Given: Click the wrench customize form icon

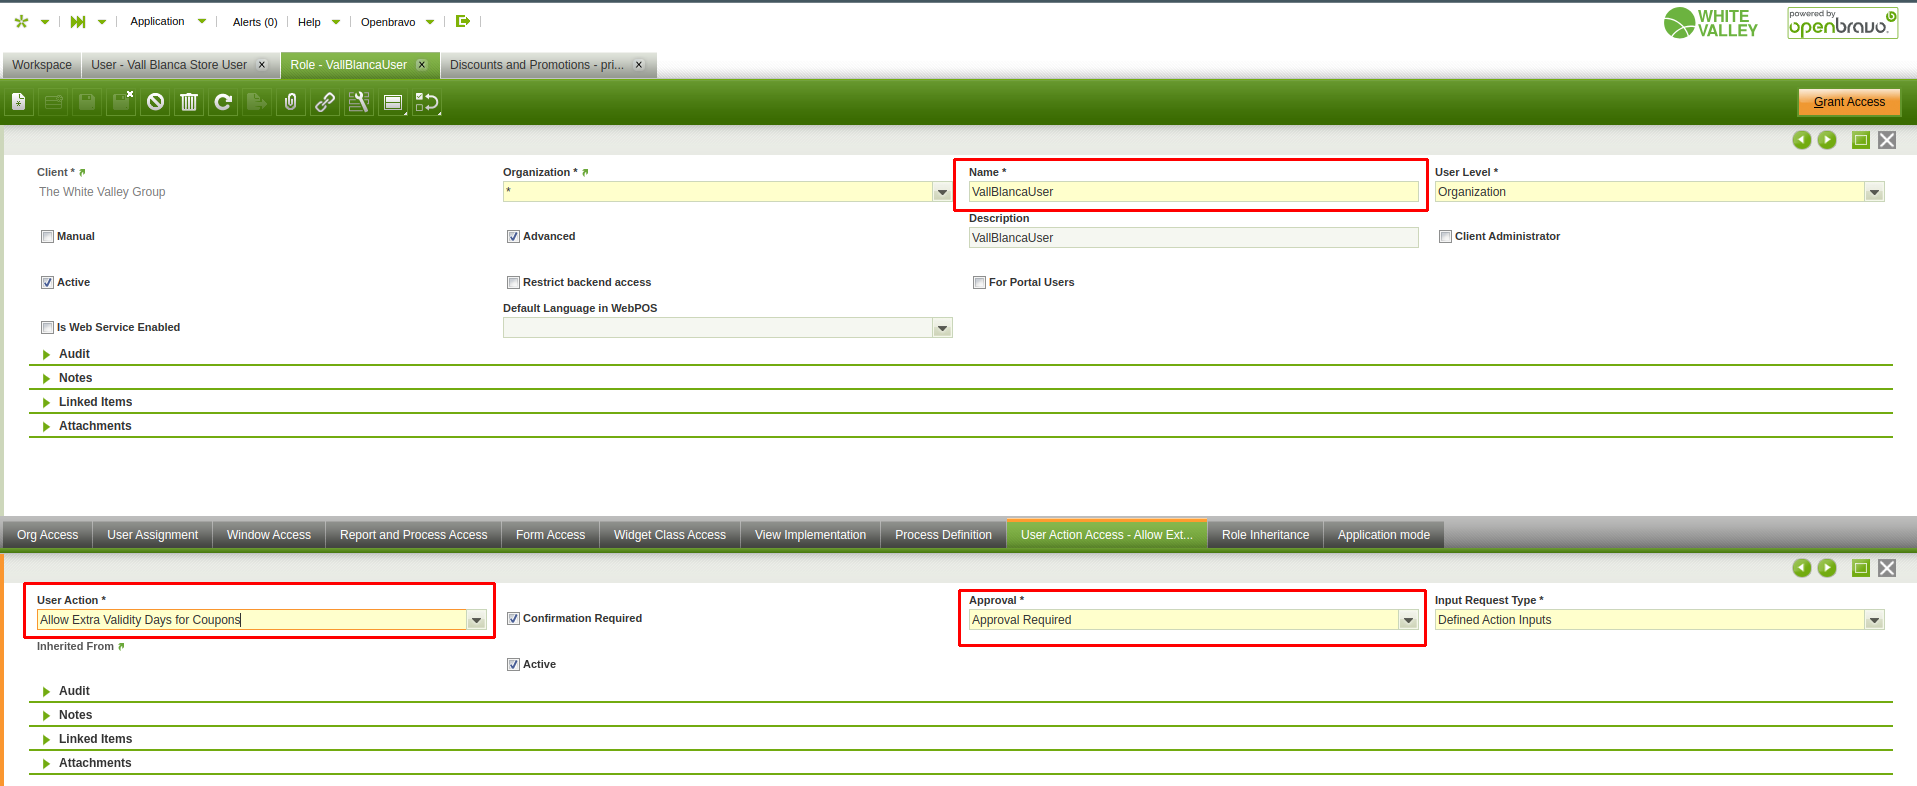Looking at the screenshot, I should coord(359,102).
